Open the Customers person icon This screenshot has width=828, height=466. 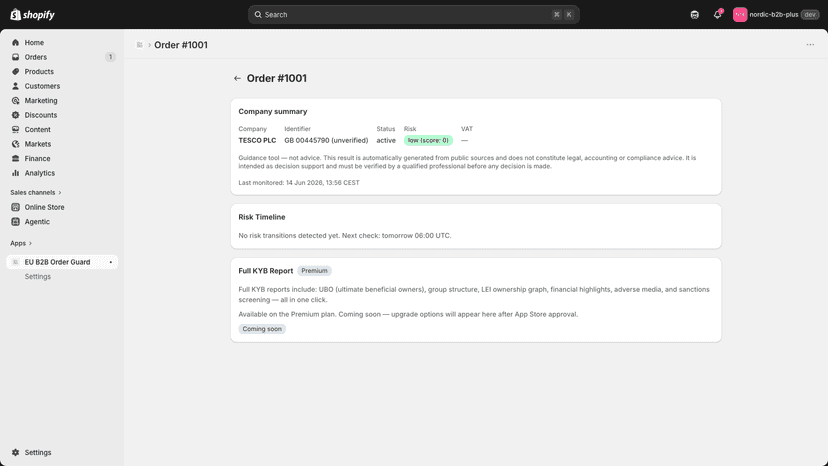pyautogui.click(x=15, y=86)
